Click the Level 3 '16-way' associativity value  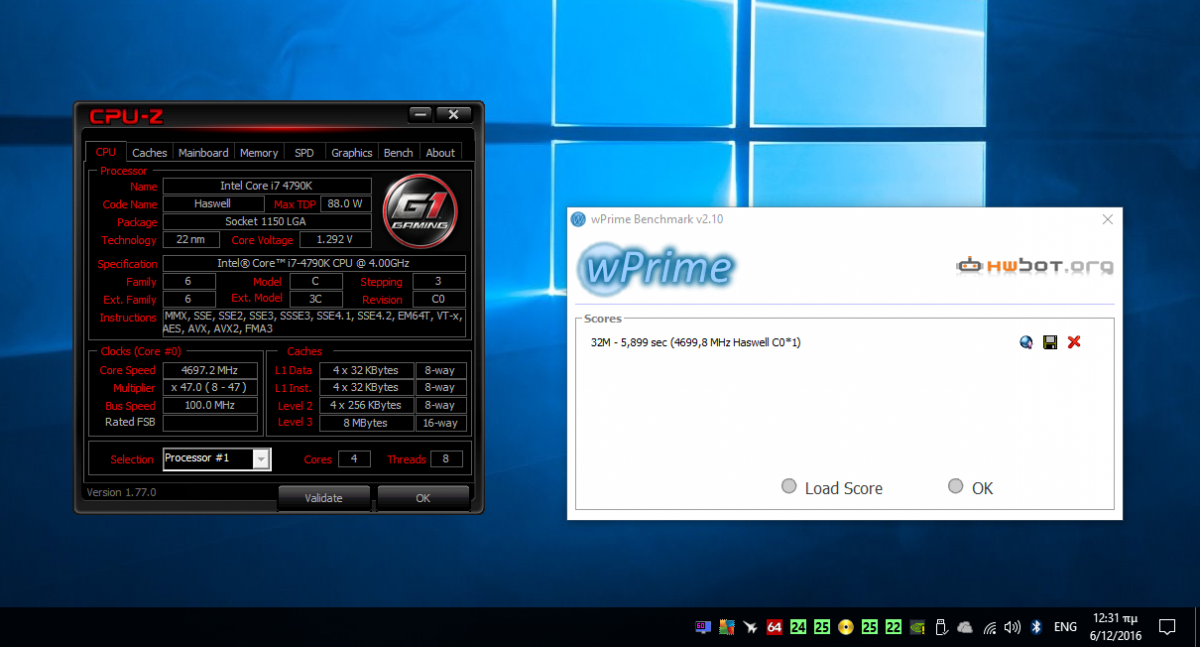point(440,423)
